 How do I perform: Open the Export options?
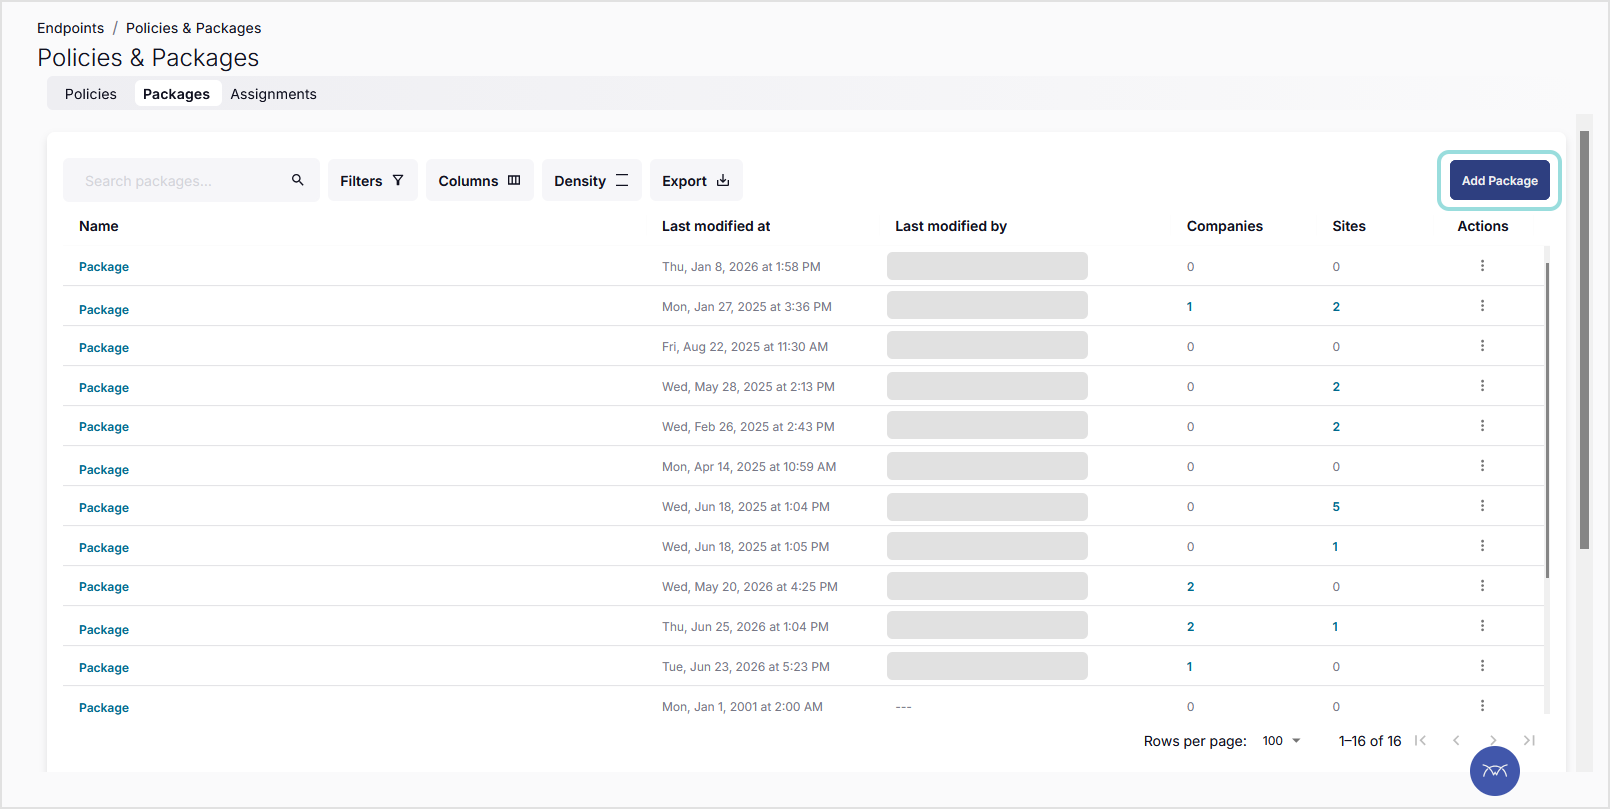696,181
